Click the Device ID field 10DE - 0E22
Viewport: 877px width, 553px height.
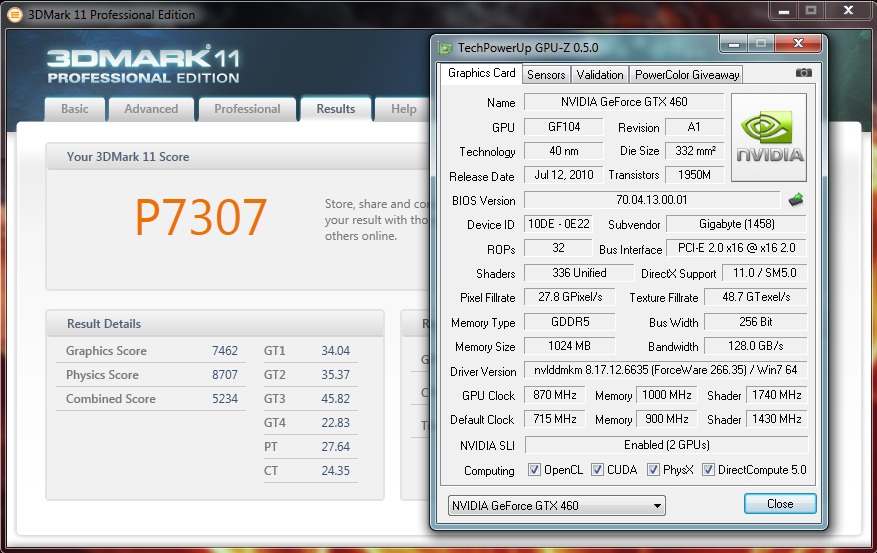point(558,224)
